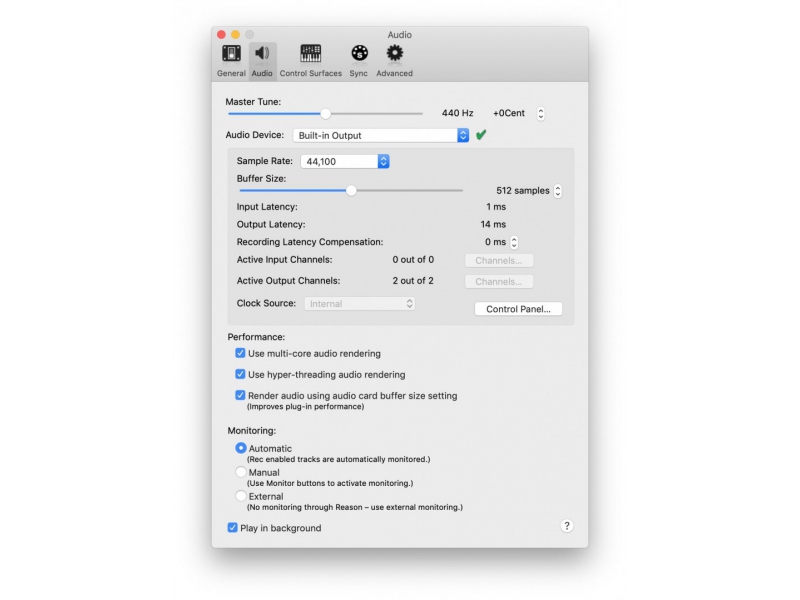Click the 440 Hz tune value

pos(457,113)
